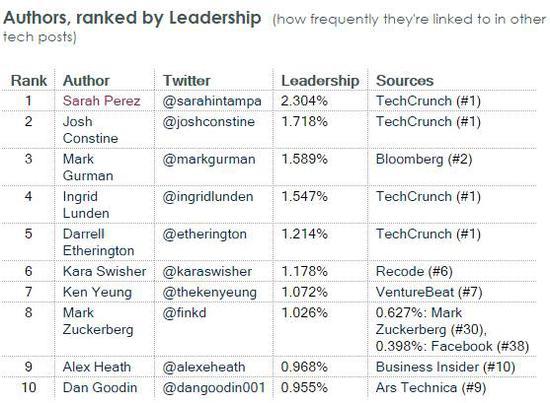Open the @sarahintampa Twitter handle
550x403 pixels.
212,101
